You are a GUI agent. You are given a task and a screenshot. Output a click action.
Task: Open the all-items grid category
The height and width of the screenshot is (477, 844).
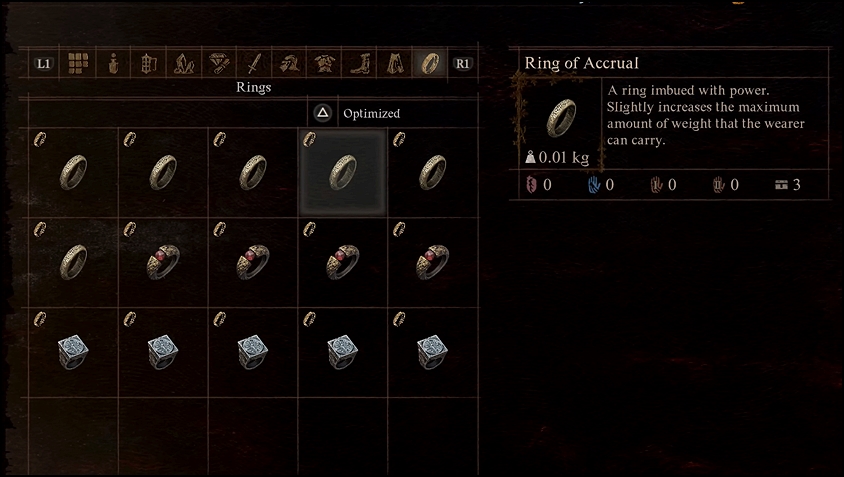coord(78,64)
